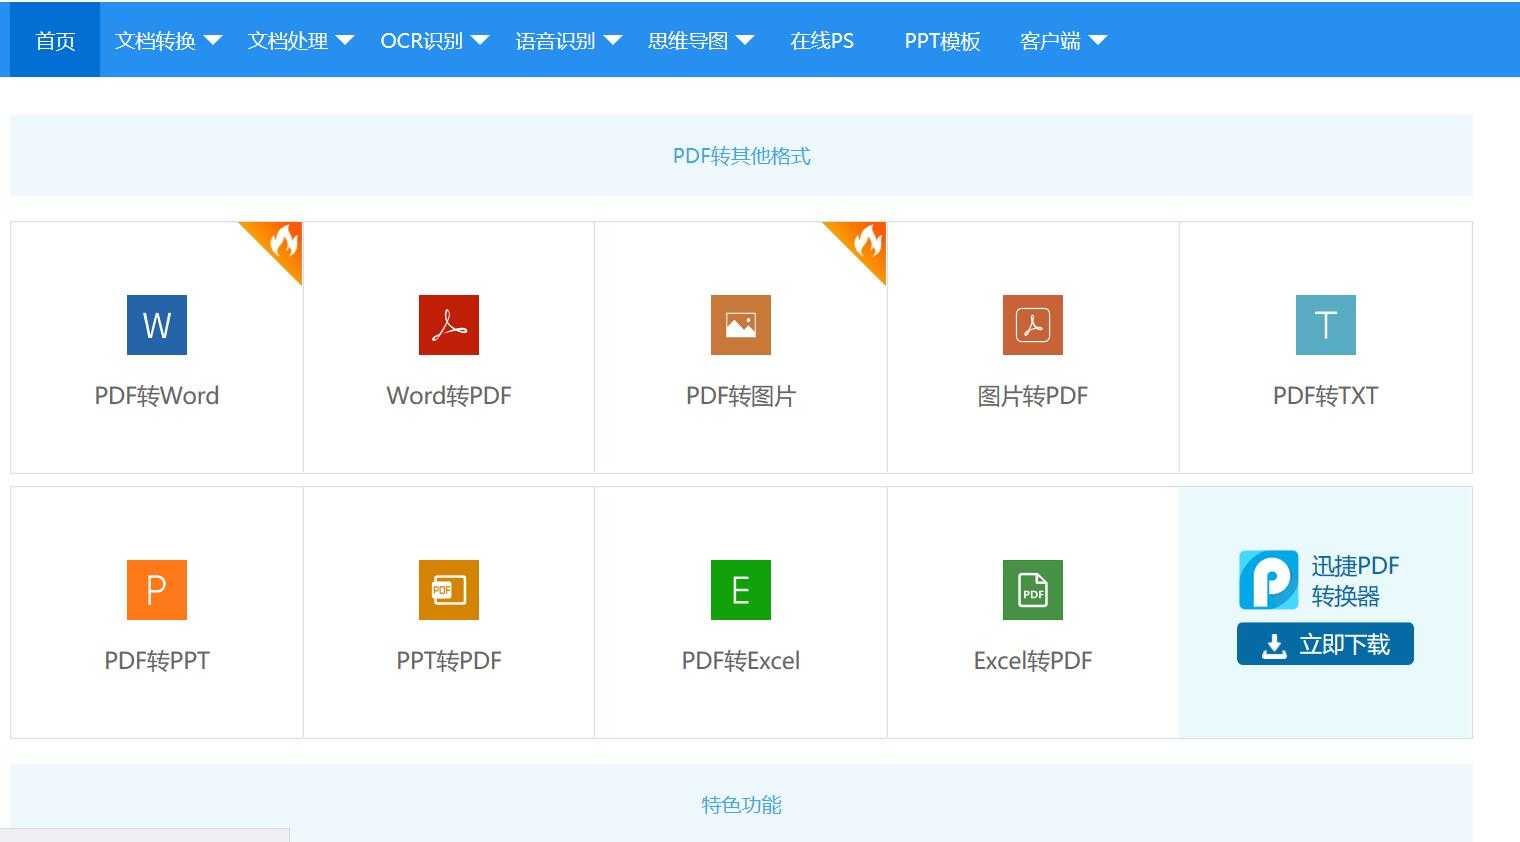Open the 在线PS page

(822, 41)
